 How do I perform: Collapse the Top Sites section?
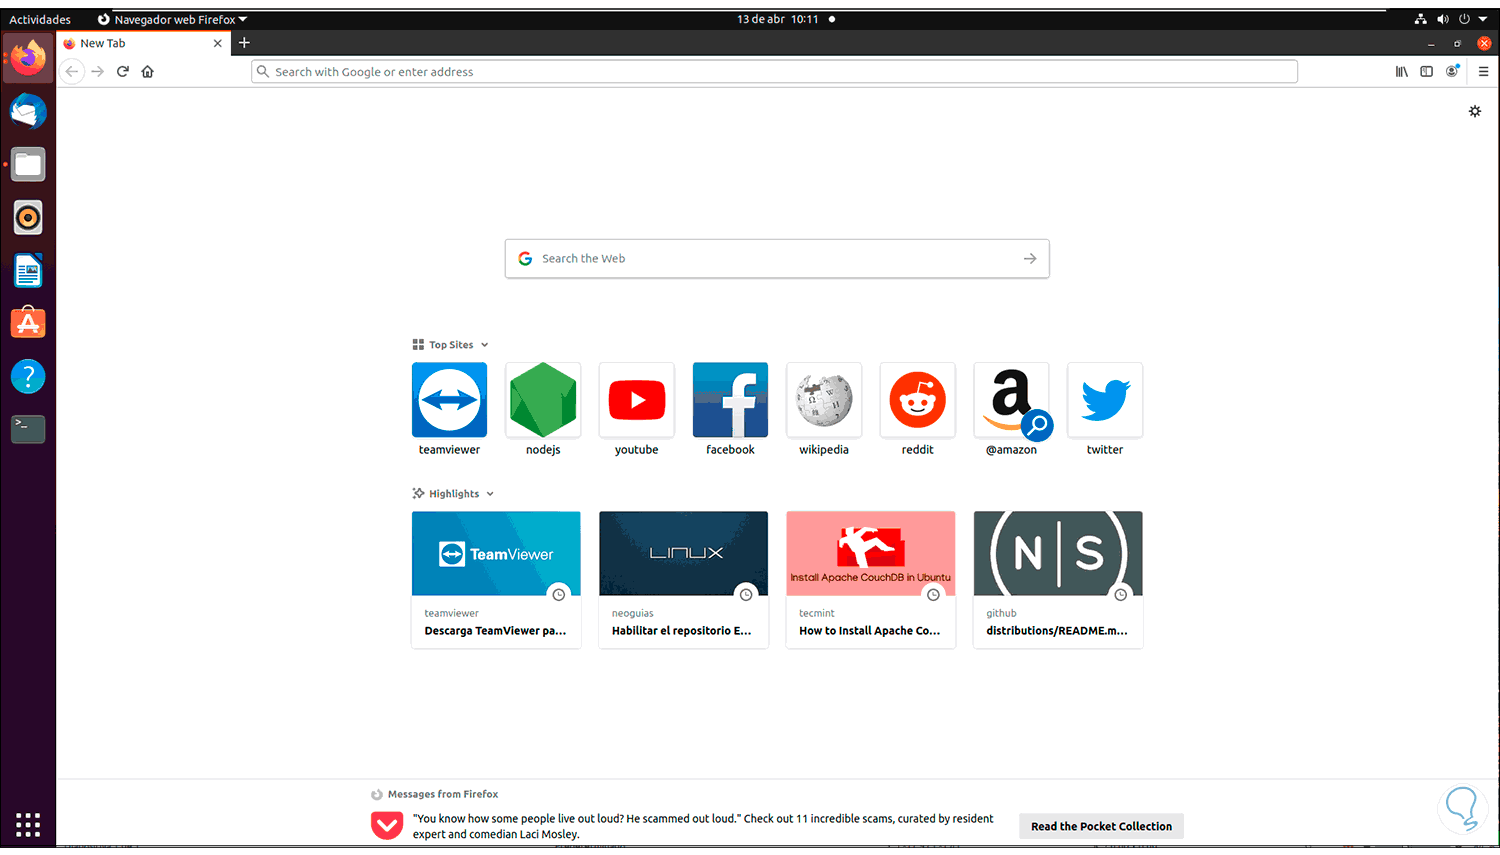484,344
